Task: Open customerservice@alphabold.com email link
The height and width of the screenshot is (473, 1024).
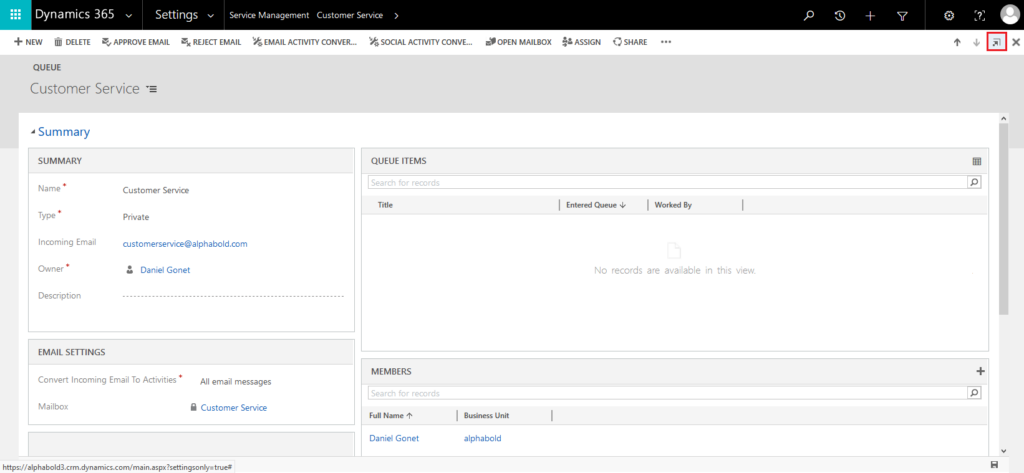Action: [185, 244]
